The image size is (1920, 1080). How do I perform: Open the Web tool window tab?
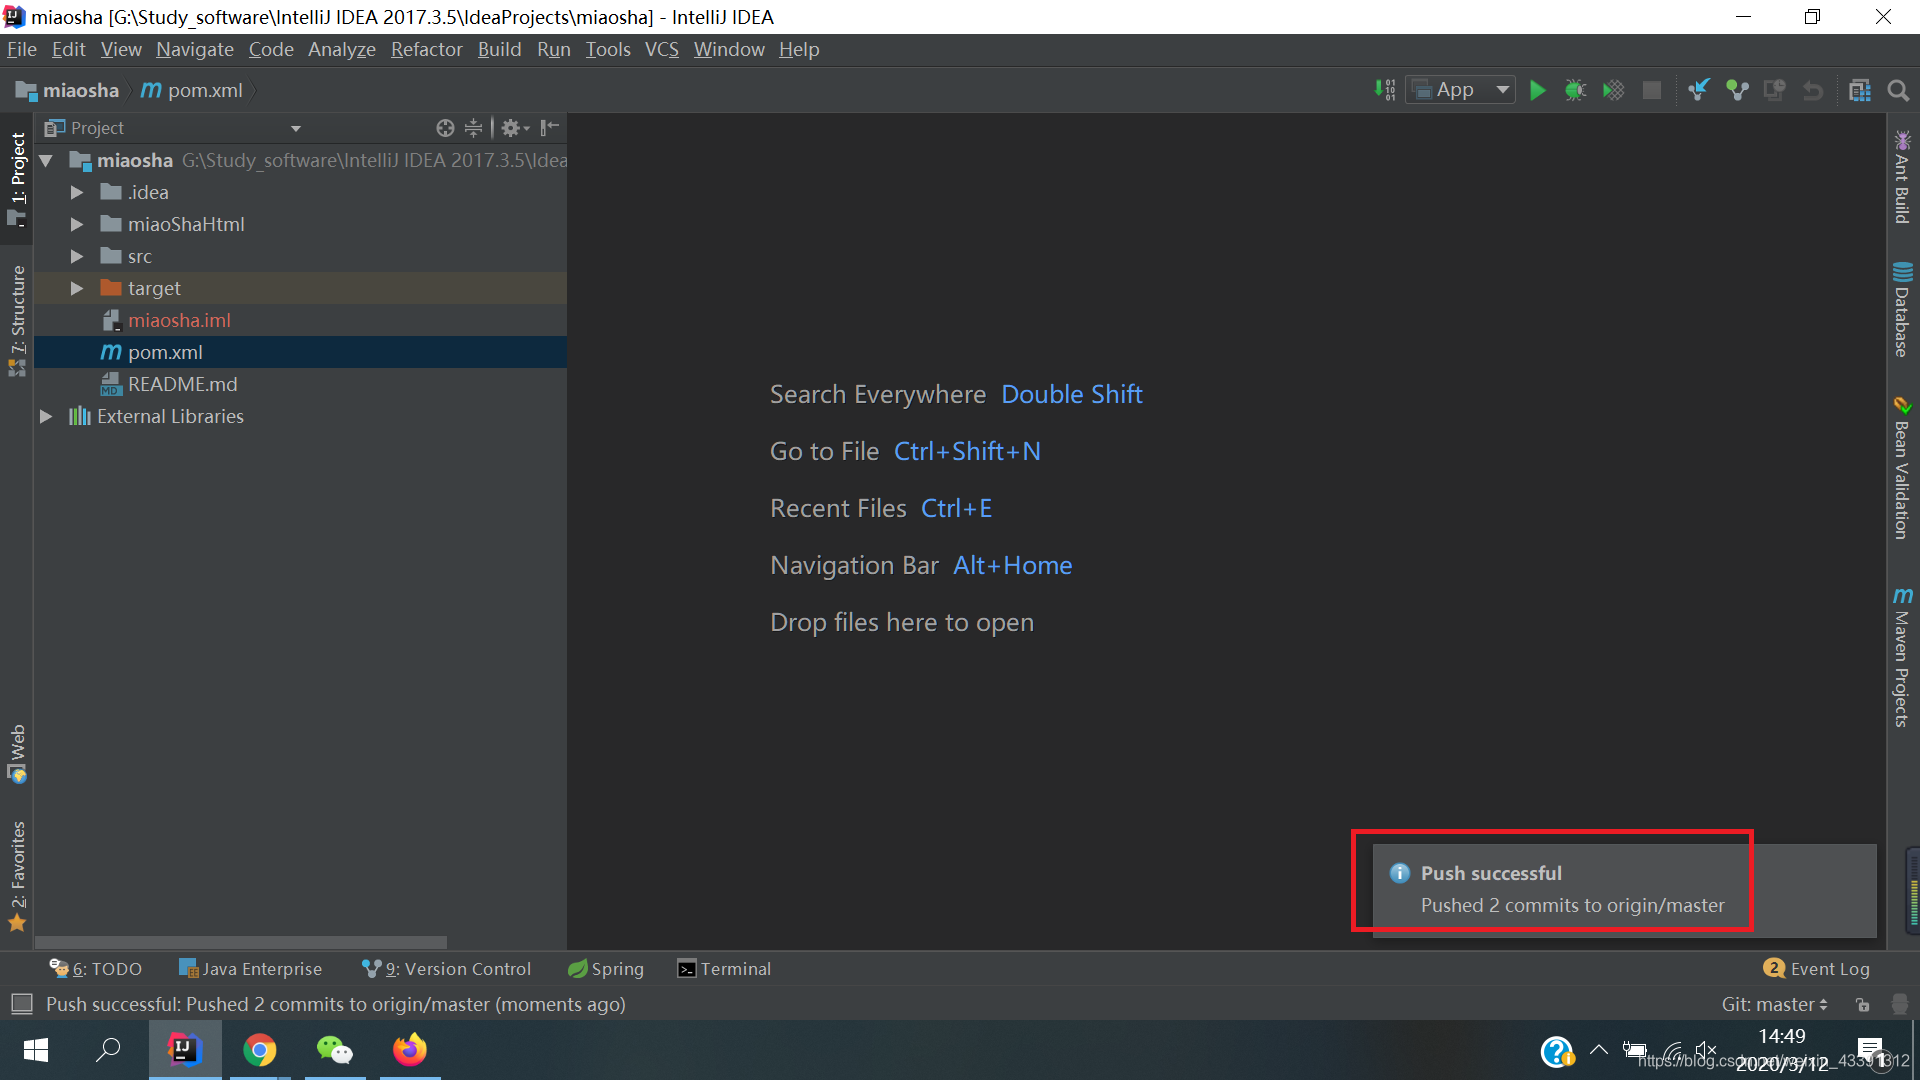pos(17,754)
